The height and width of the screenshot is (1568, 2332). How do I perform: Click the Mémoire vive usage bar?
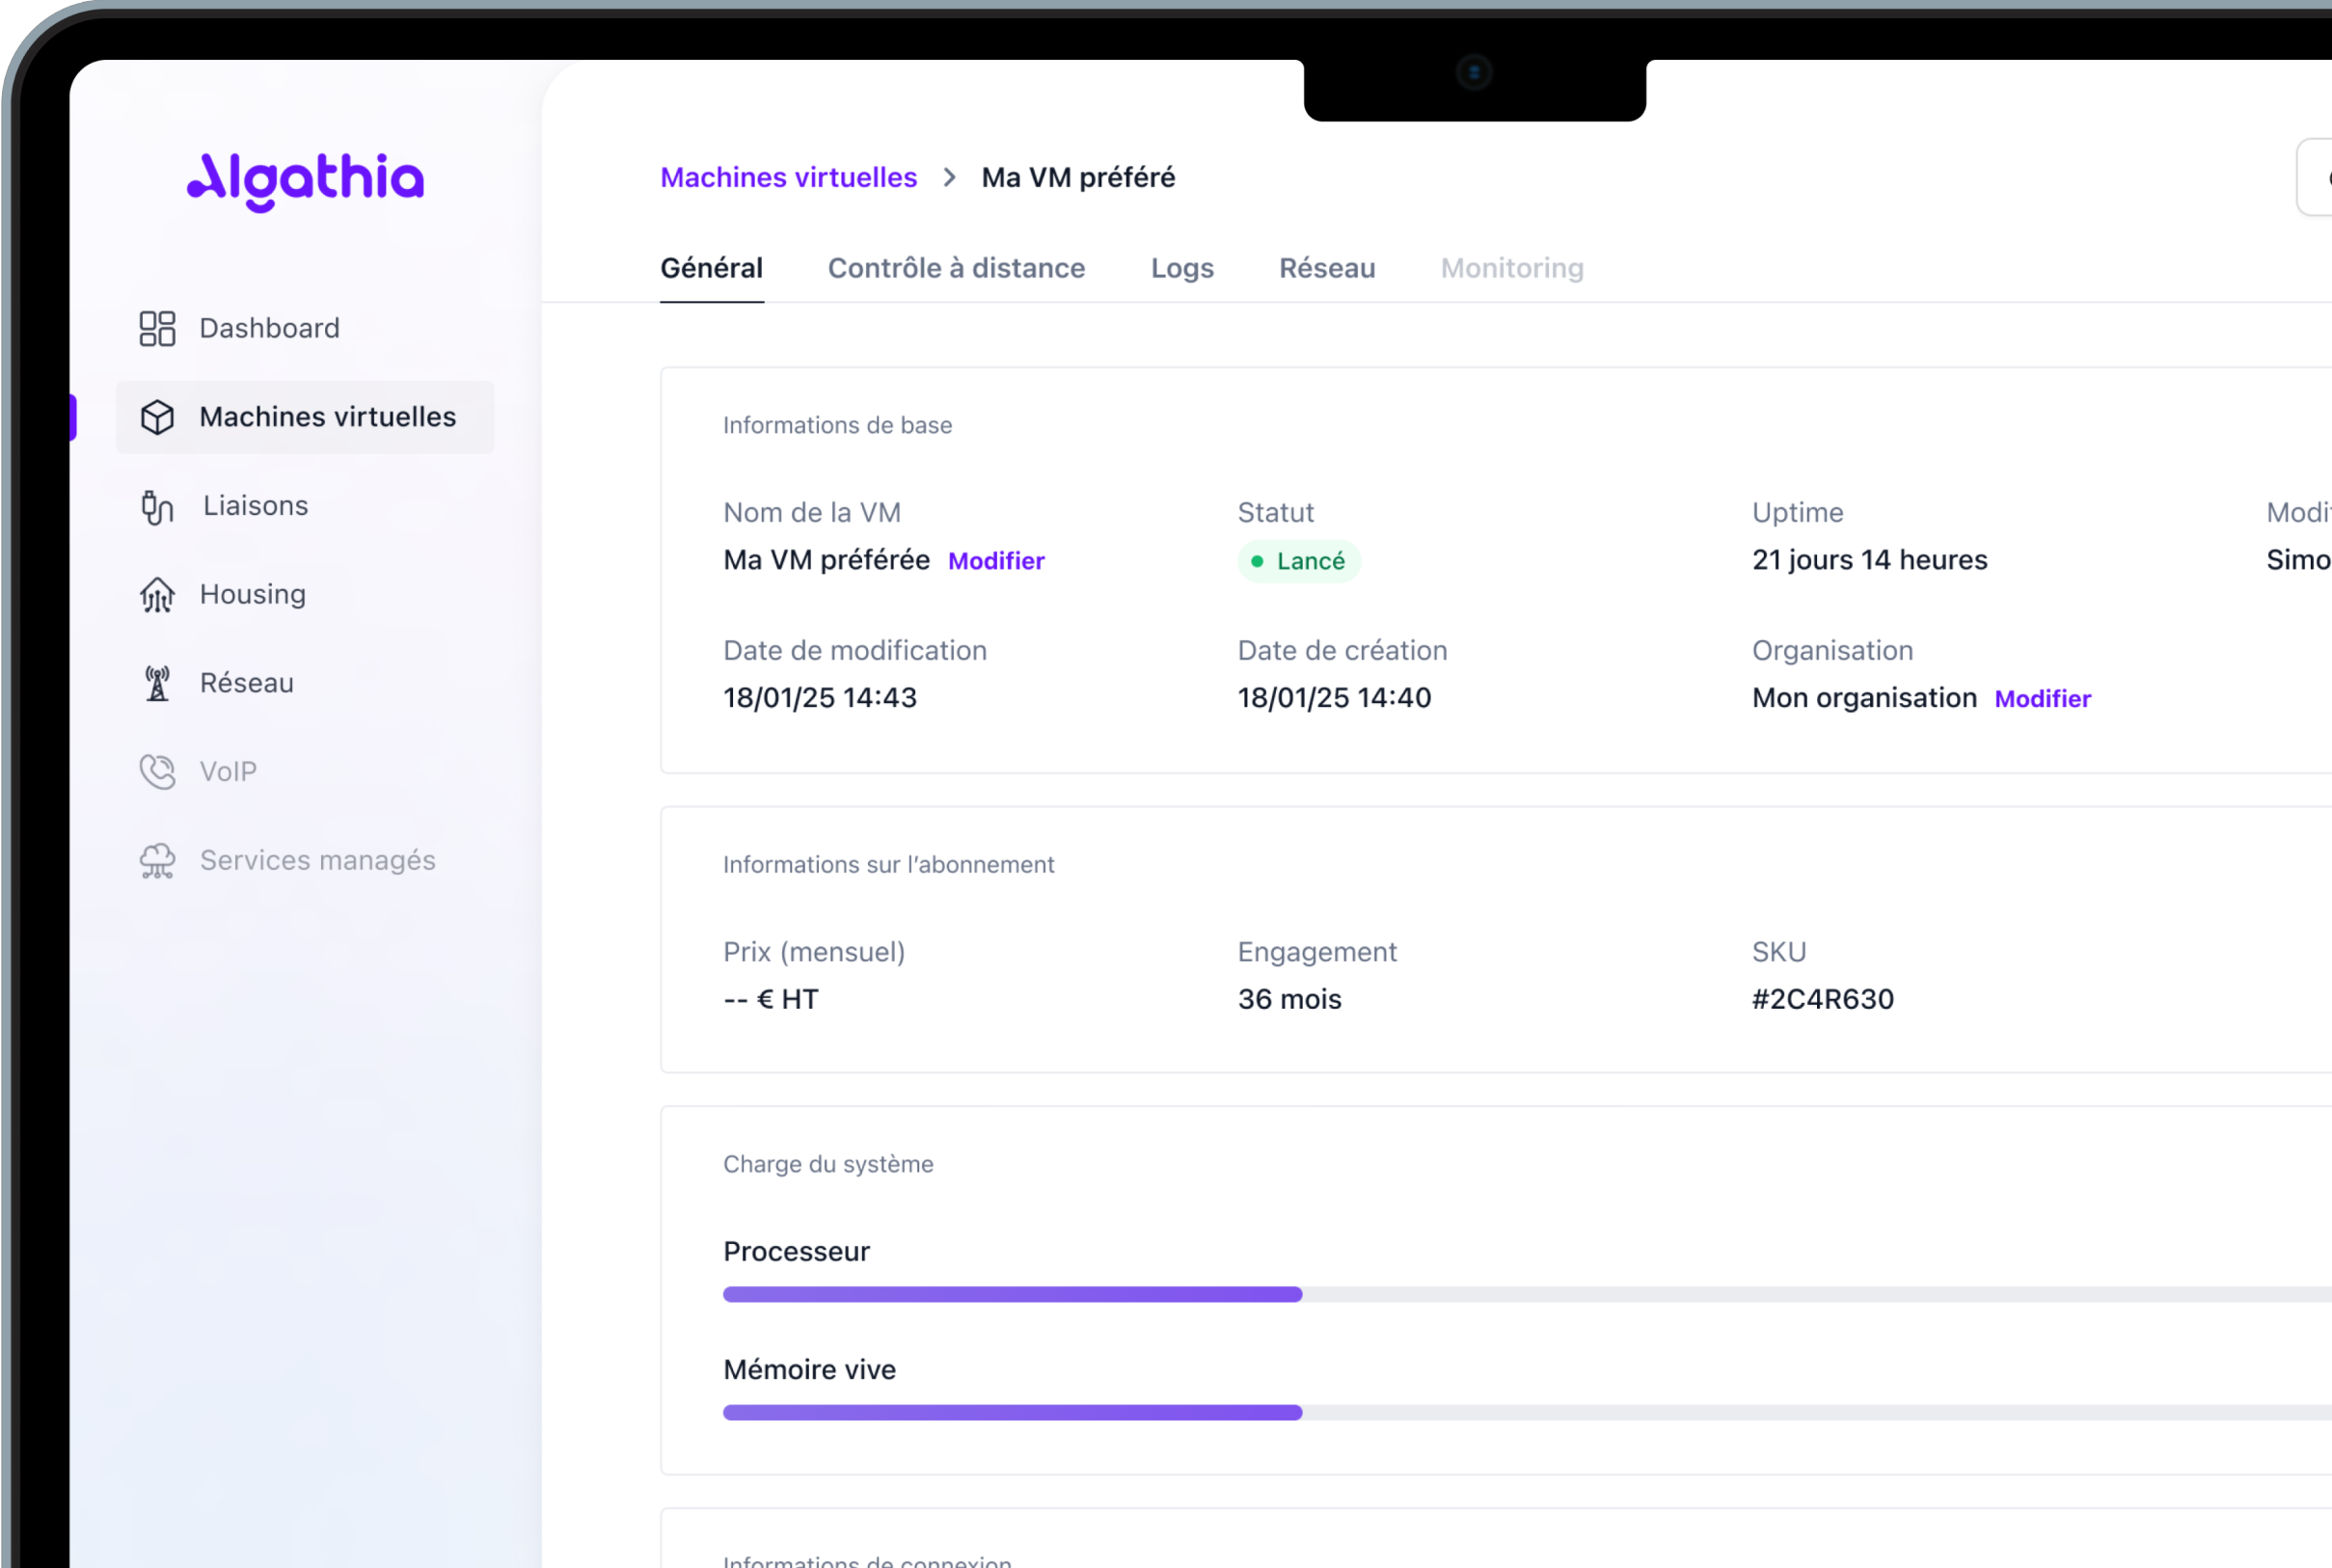coord(1527,1412)
